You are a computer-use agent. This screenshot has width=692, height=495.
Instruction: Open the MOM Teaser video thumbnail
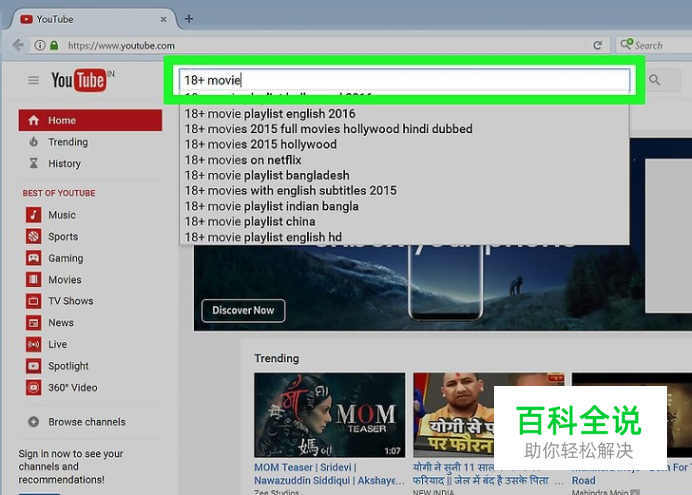(330, 415)
